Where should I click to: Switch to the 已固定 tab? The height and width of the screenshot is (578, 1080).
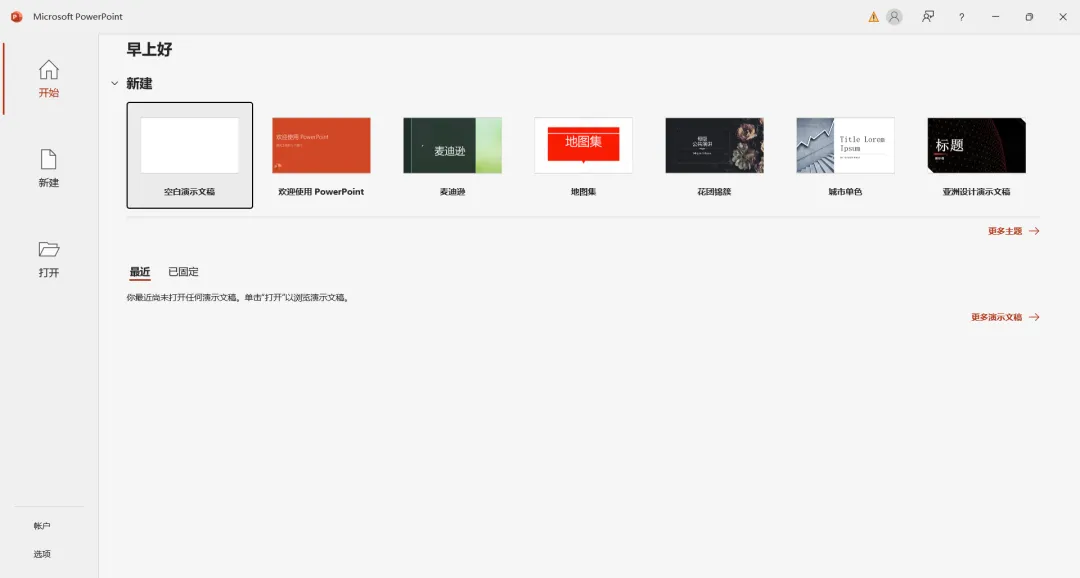[183, 272]
